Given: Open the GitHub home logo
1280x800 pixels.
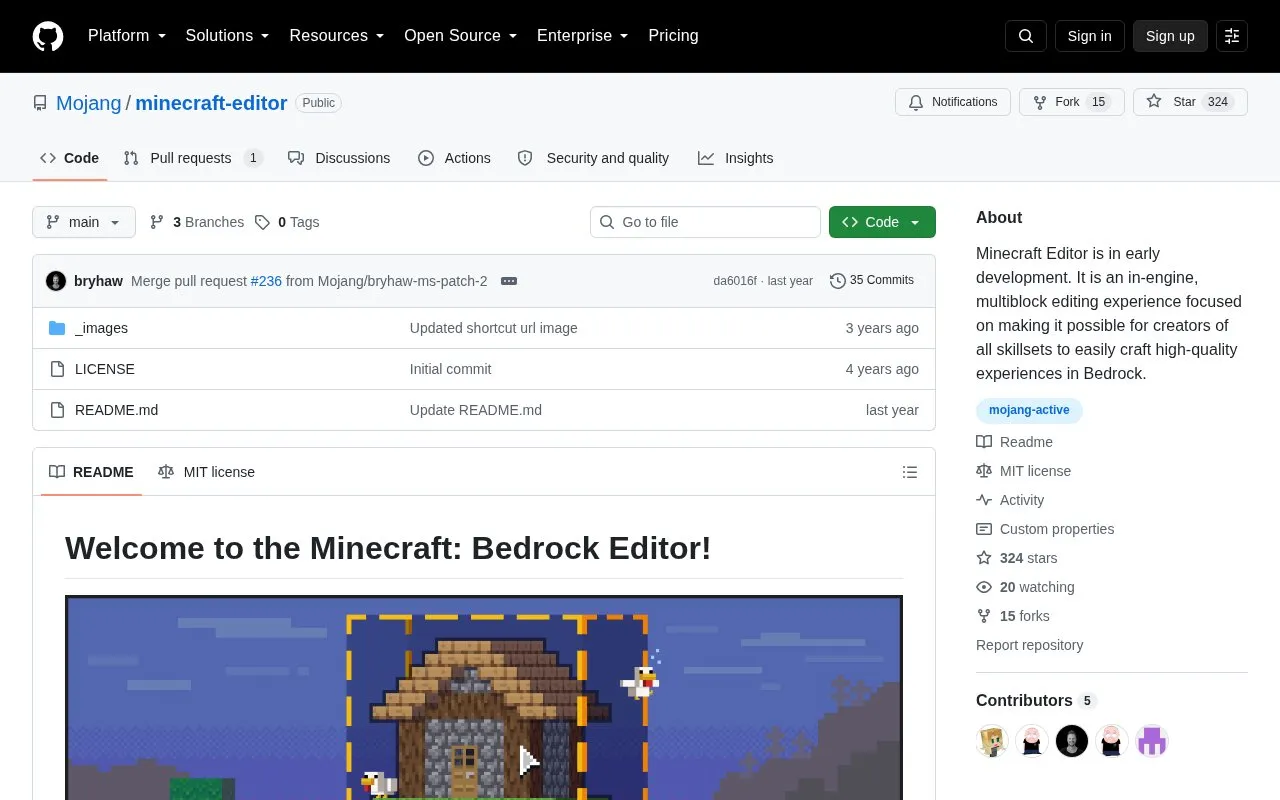Looking at the screenshot, I should pyautogui.click(x=48, y=36).
